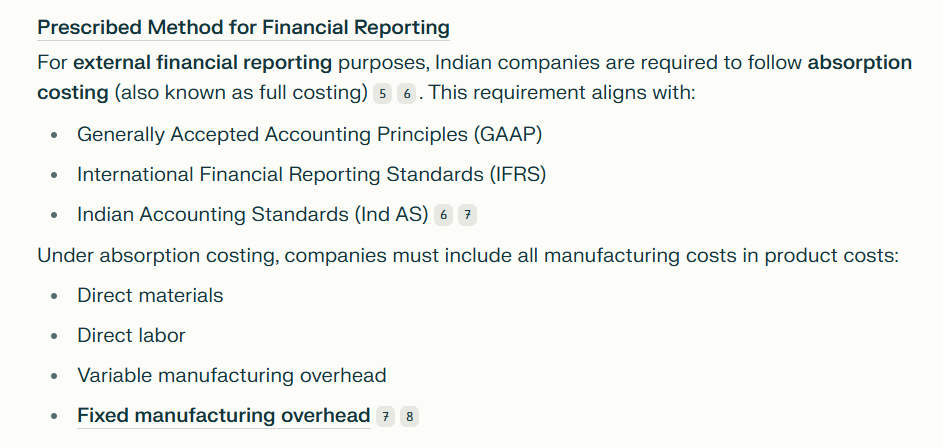Click the Under absorption costing sentence

(468, 256)
